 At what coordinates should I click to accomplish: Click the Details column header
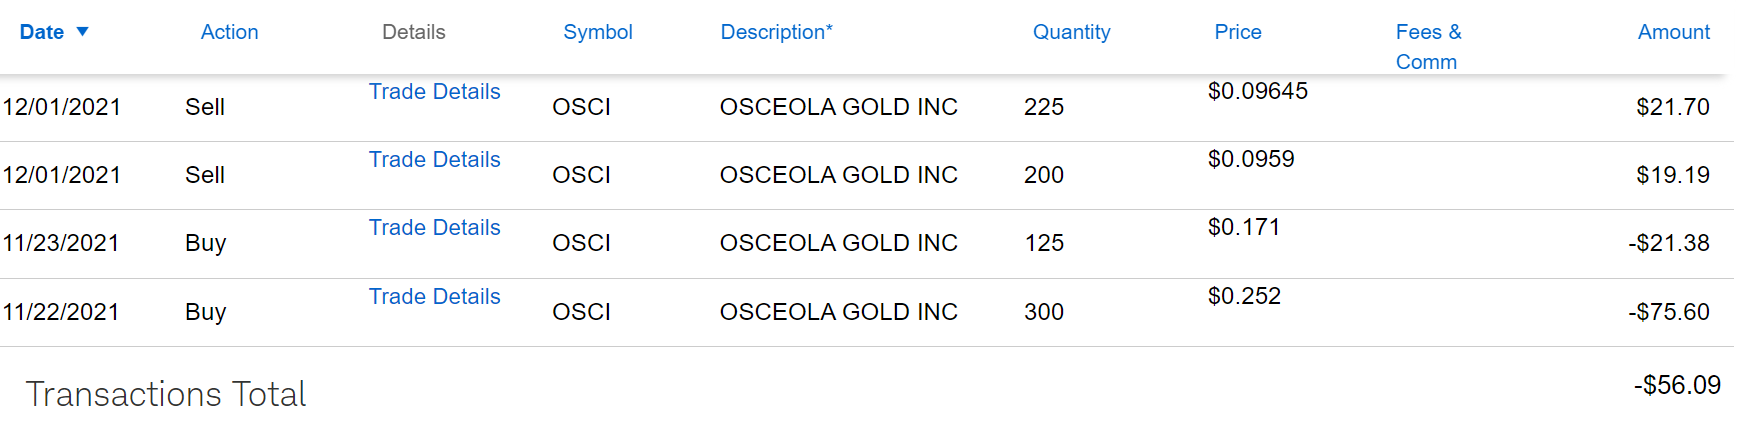point(413,32)
